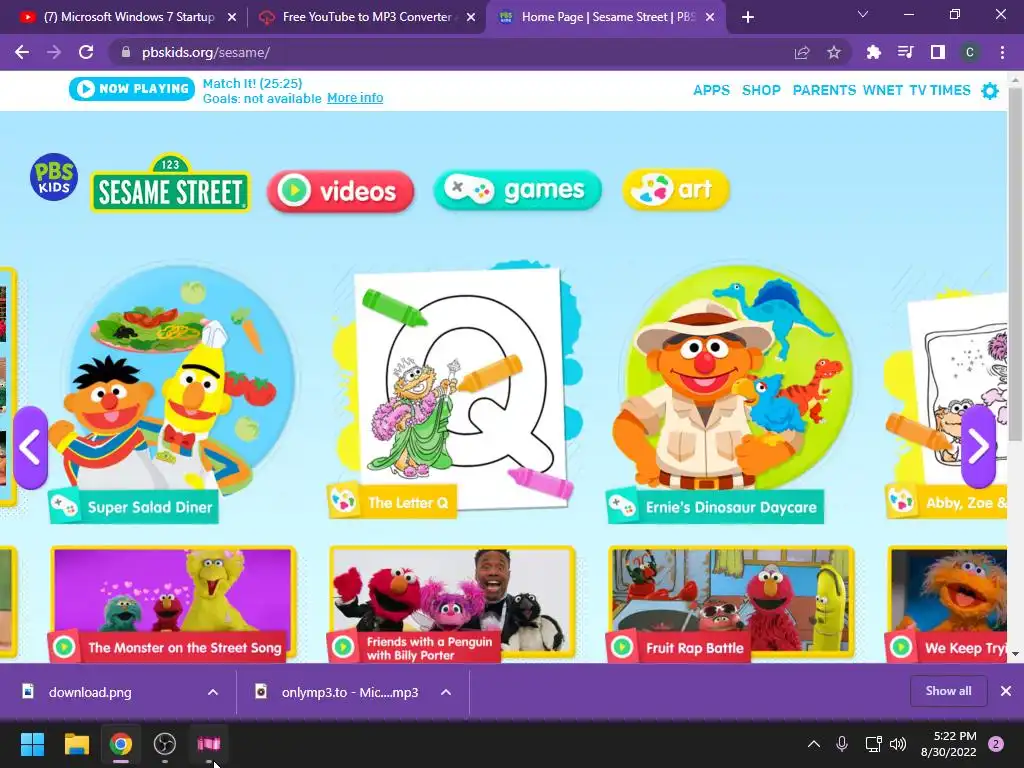Open the volume speaker tray icon
The width and height of the screenshot is (1024, 768).
click(898, 744)
